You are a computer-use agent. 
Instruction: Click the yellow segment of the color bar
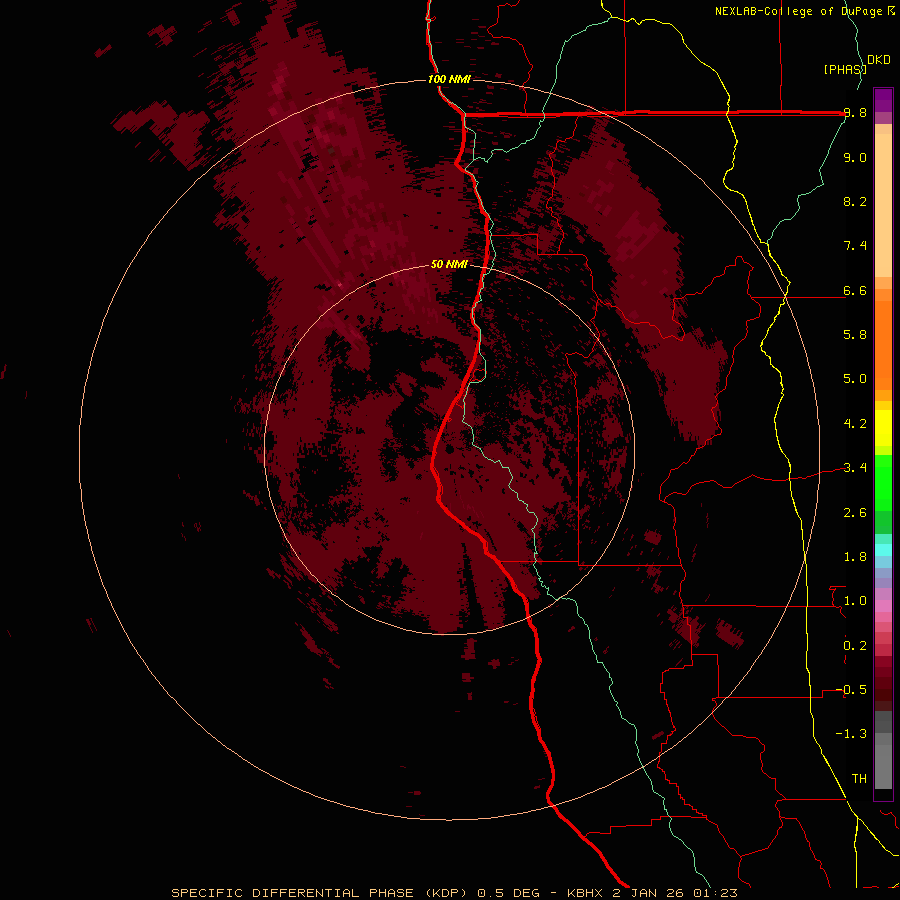pos(883,428)
